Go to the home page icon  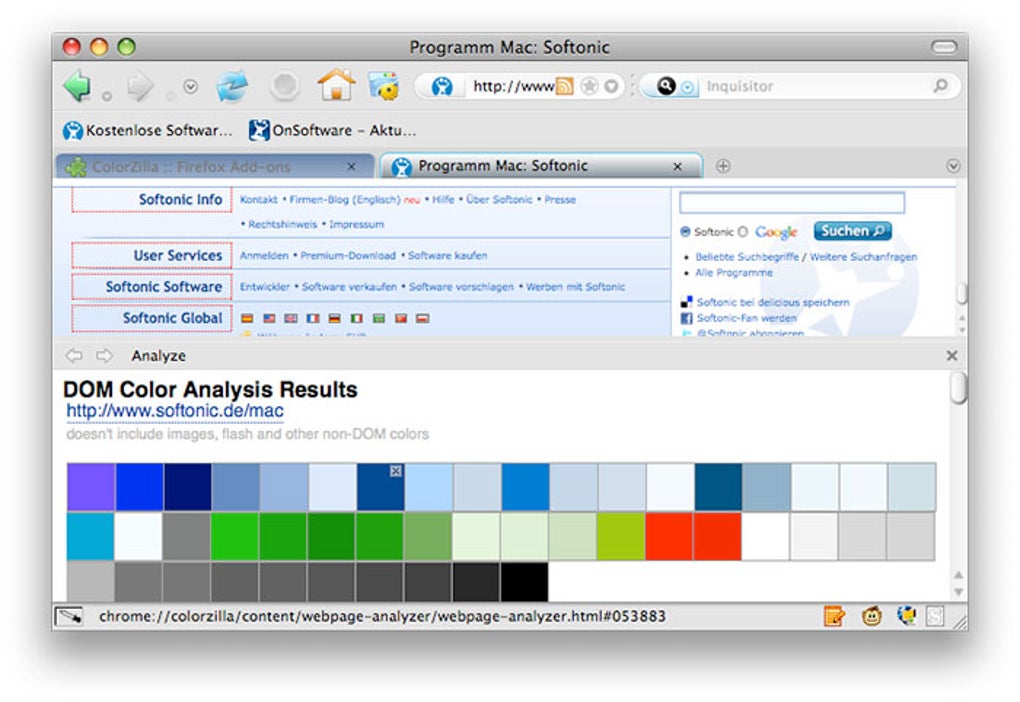coord(336,85)
